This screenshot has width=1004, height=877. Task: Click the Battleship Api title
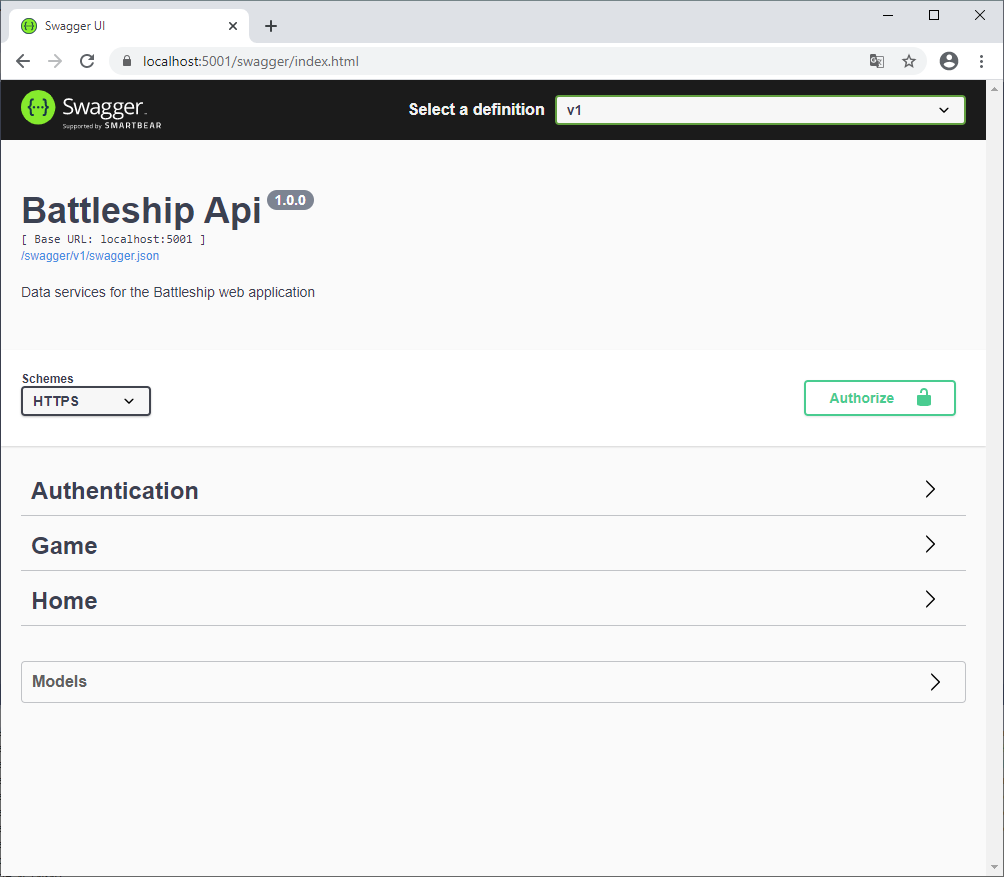point(142,211)
